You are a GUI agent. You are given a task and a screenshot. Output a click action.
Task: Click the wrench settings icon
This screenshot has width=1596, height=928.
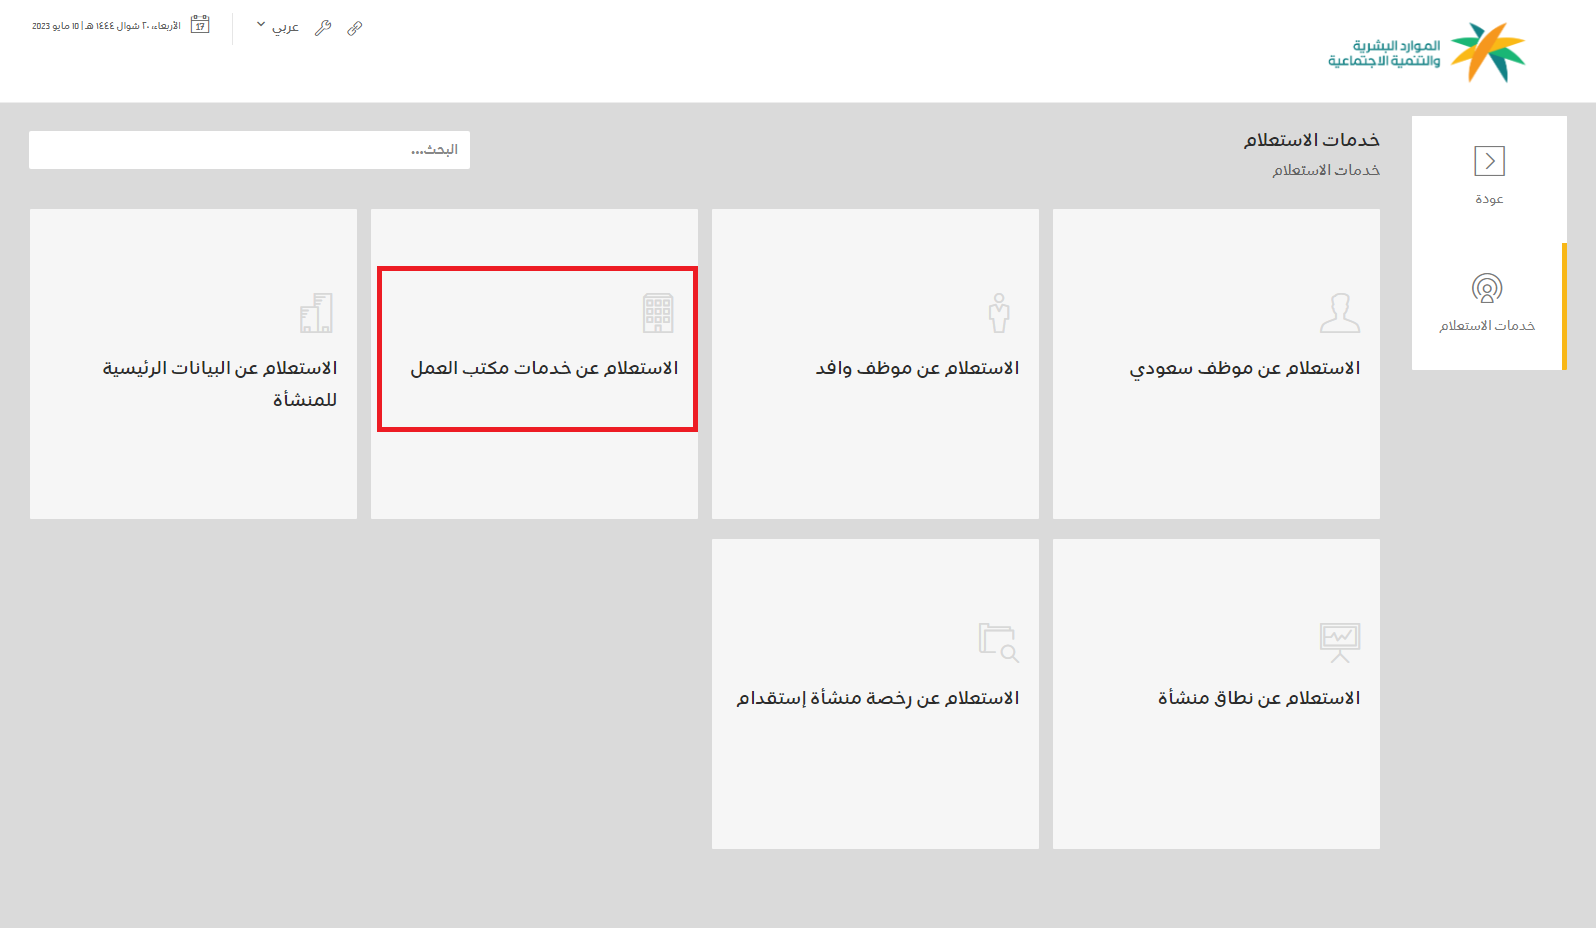(322, 28)
